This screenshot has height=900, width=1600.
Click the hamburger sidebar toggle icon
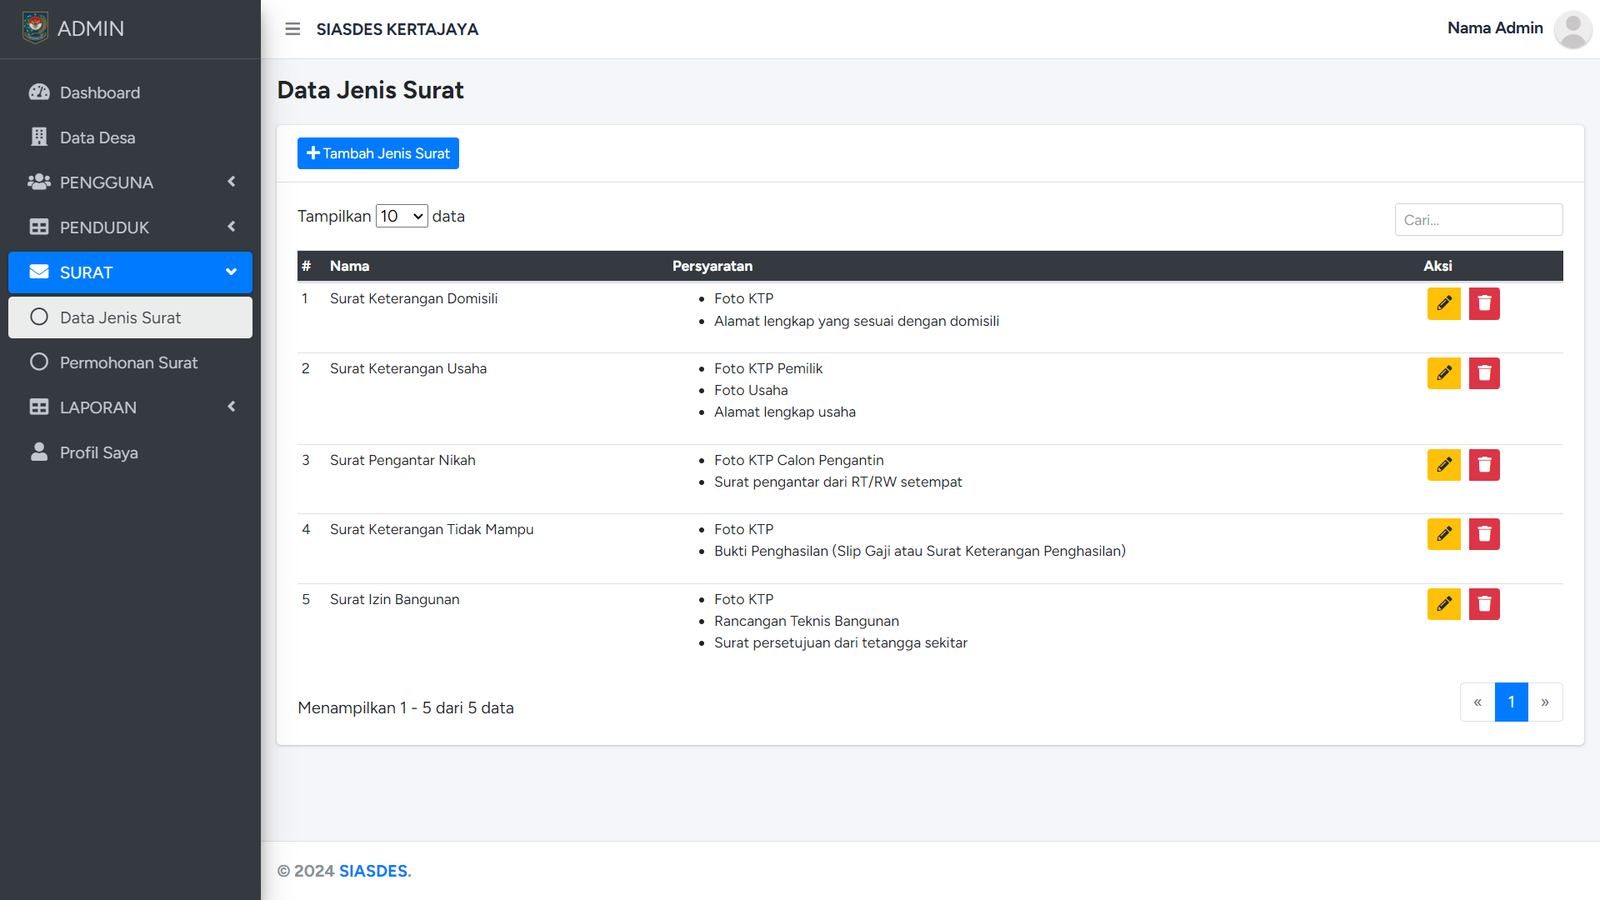click(x=292, y=29)
